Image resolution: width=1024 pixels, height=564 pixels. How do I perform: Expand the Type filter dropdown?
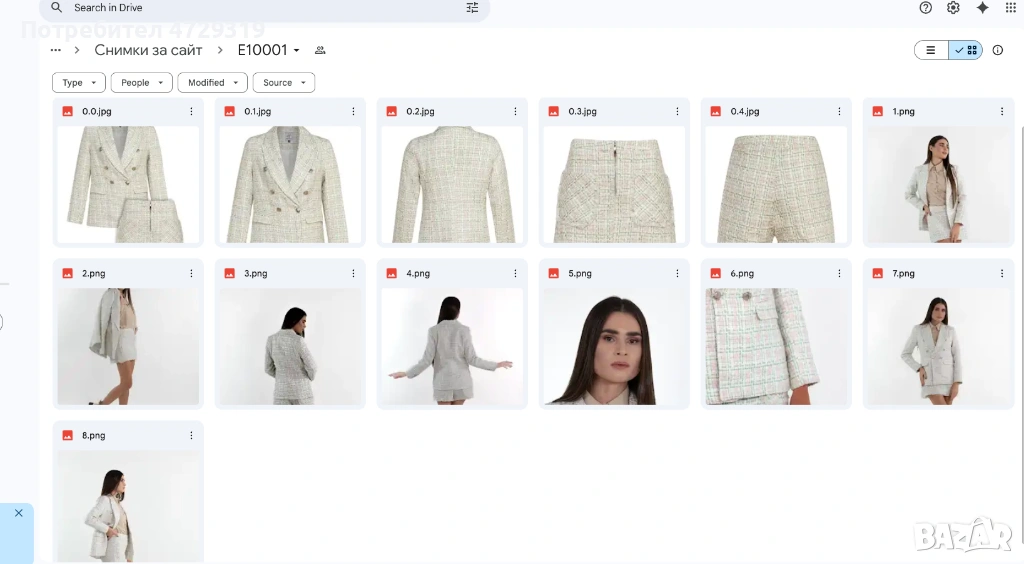tap(79, 83)
